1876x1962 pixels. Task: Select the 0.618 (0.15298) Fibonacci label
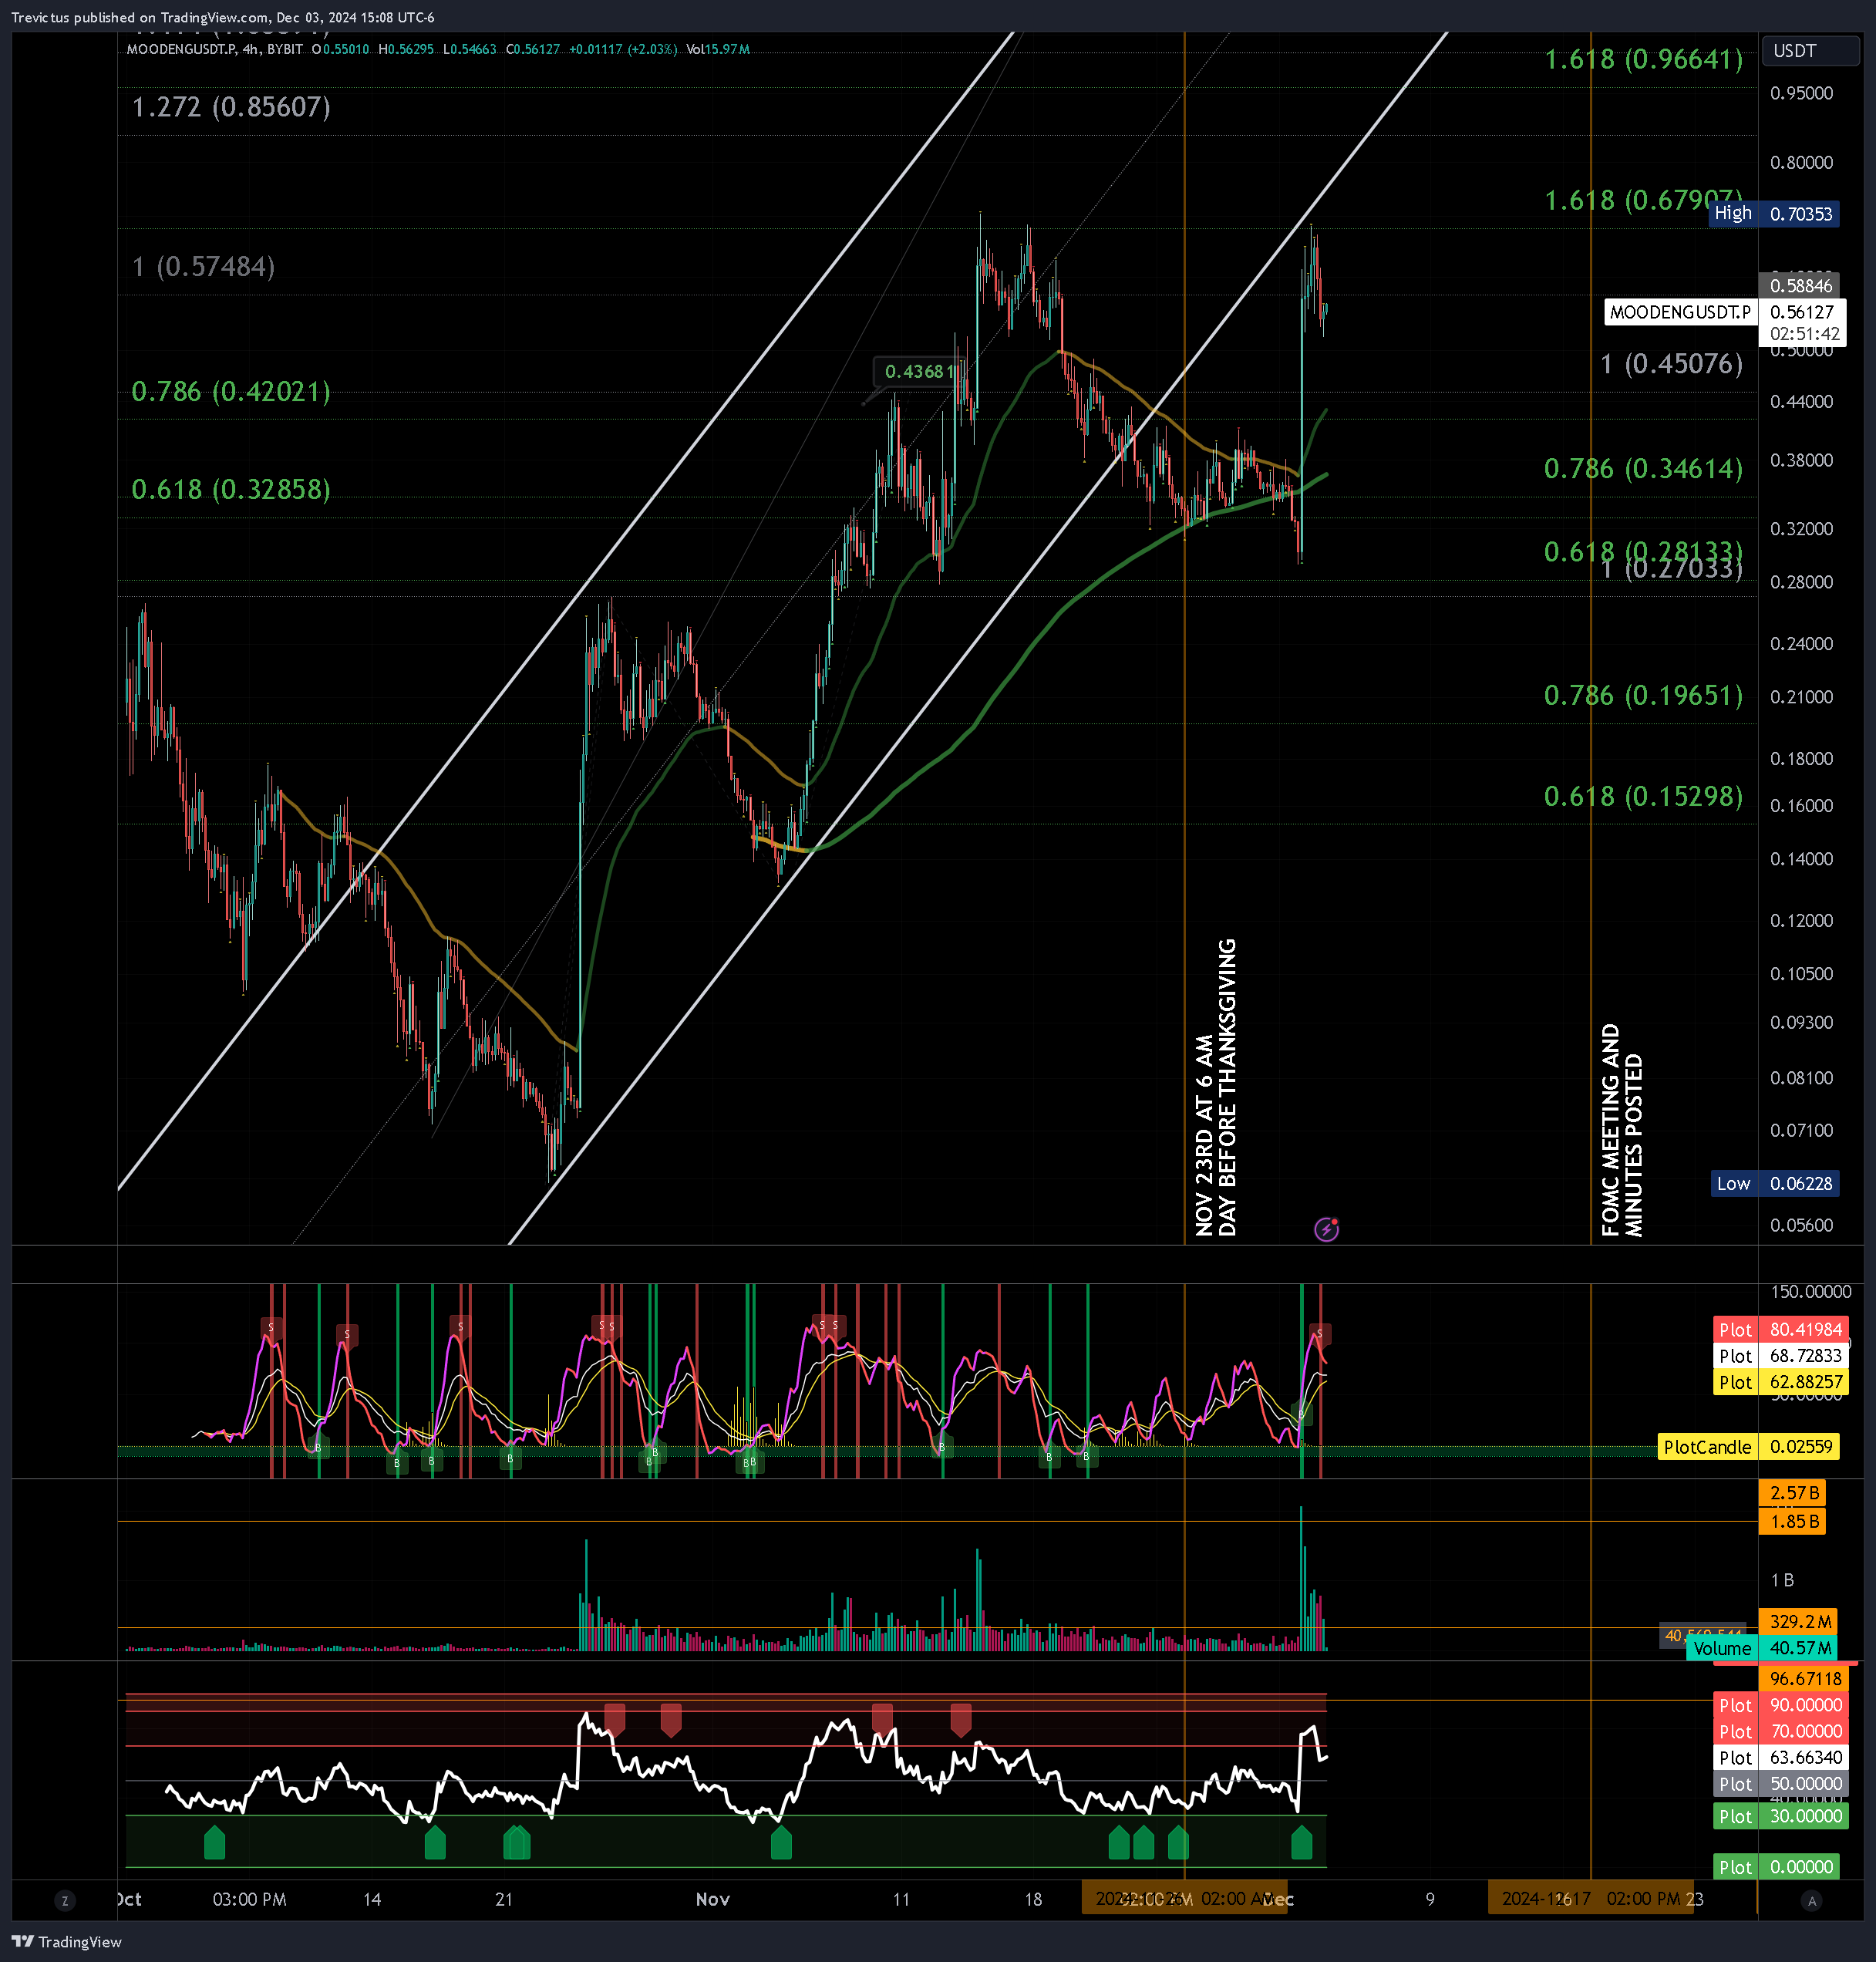pyautogui.click(x=1643, y=796)
